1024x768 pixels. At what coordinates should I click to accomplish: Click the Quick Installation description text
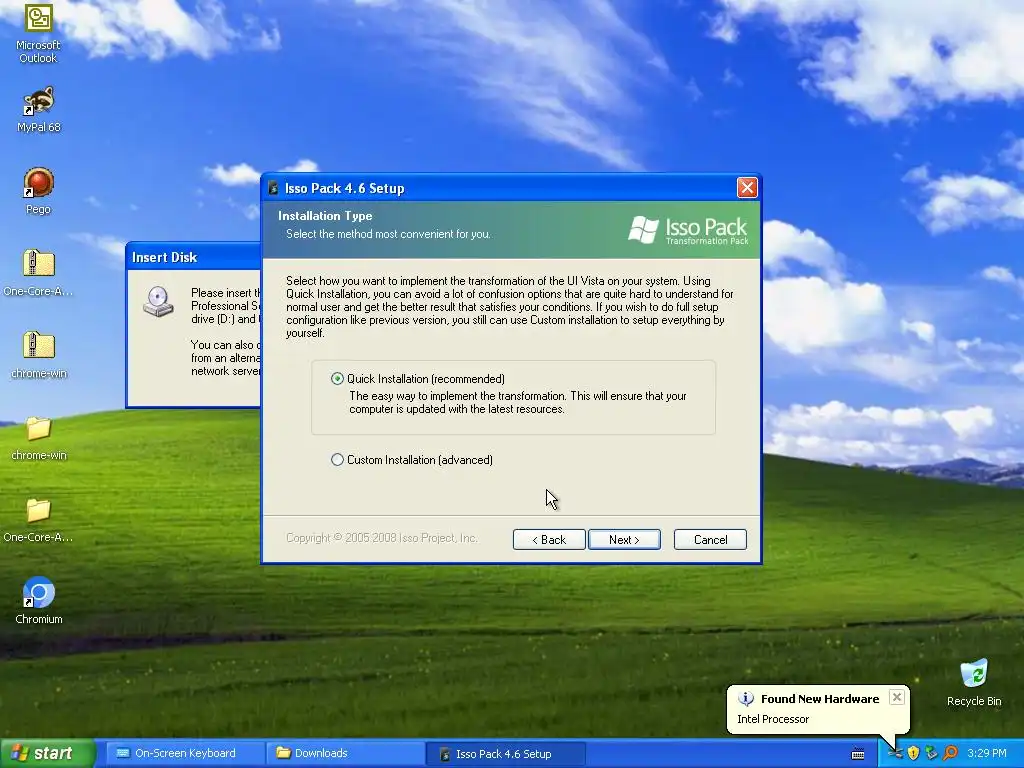coord(518,402)
